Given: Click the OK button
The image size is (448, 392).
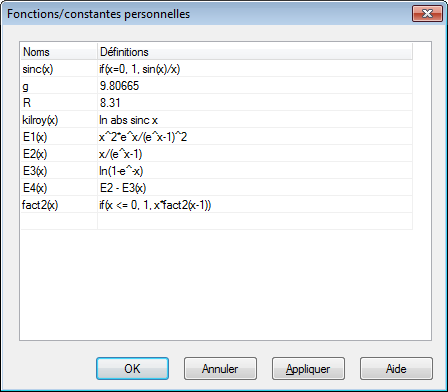Looking at the screenshot, I should 132,369.
